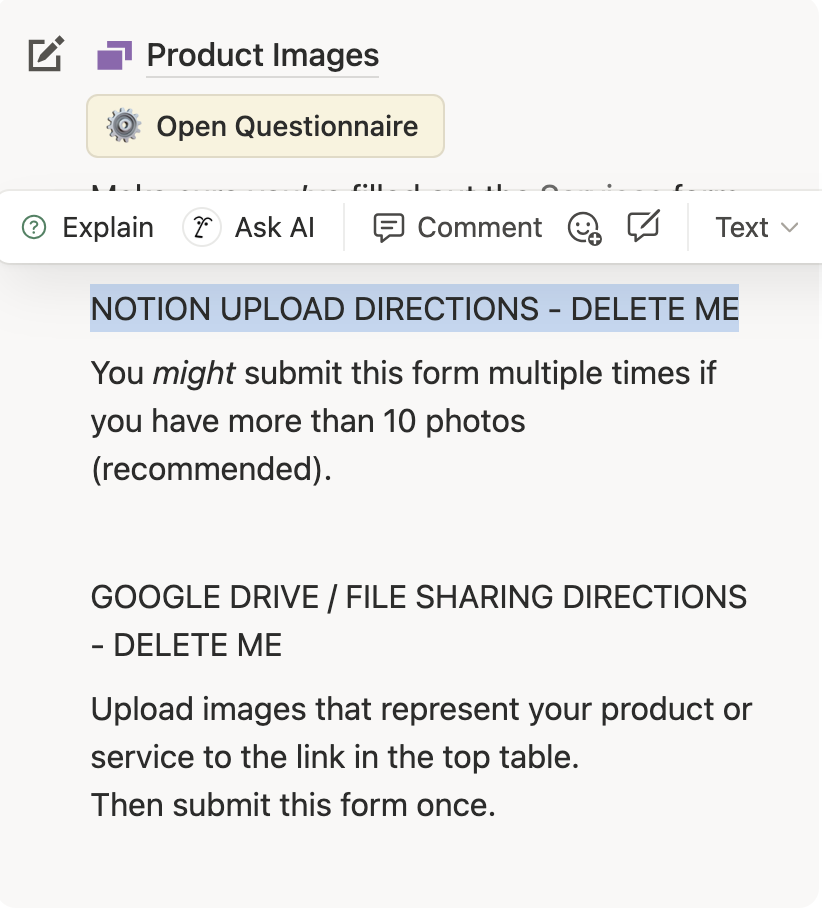The height and width of the screenshot is (922, 822).
Task: Click the gear icon in Open Questionnaire
Action: [124, 127]
